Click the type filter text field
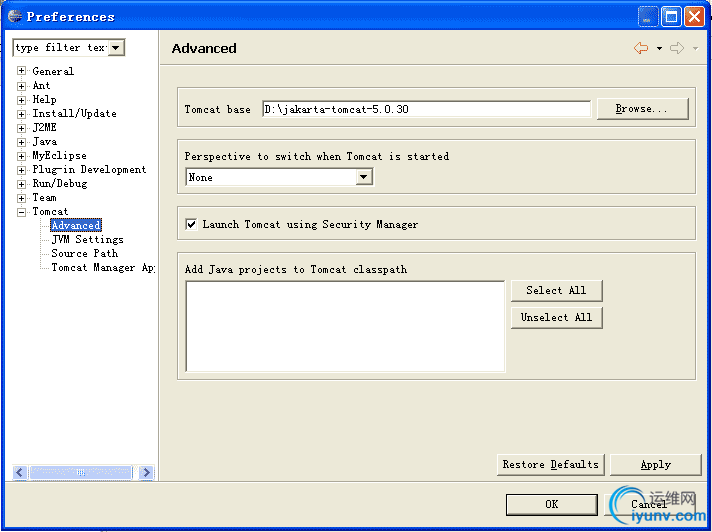 61,48
